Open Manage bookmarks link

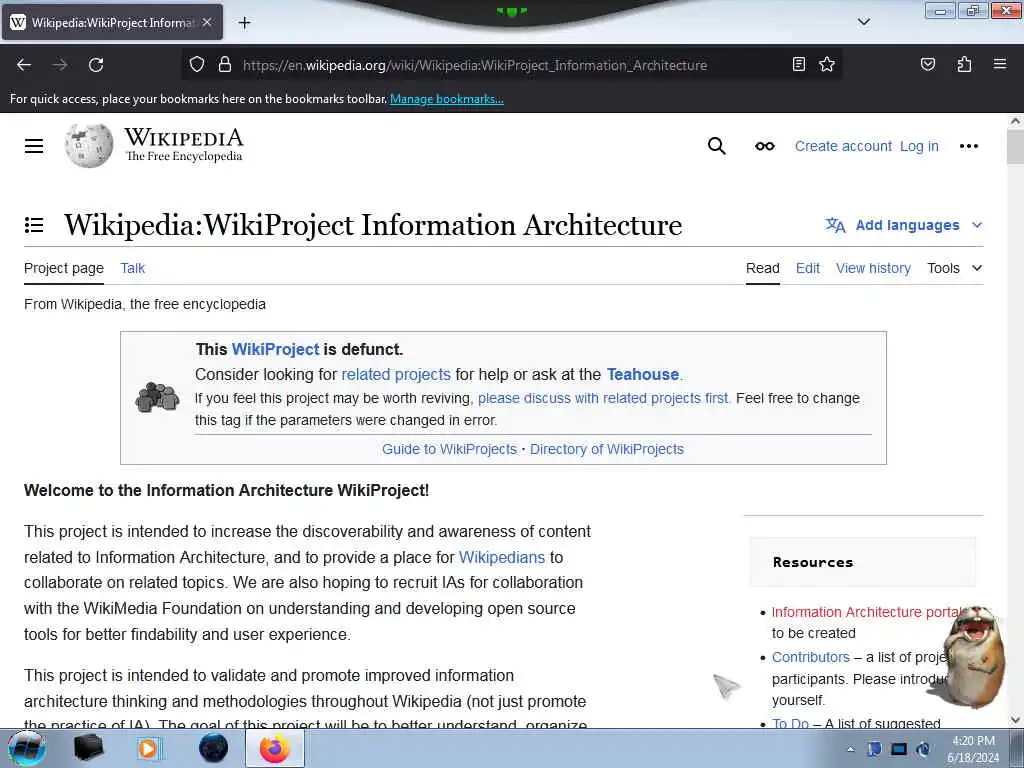[x=447, y=99]
